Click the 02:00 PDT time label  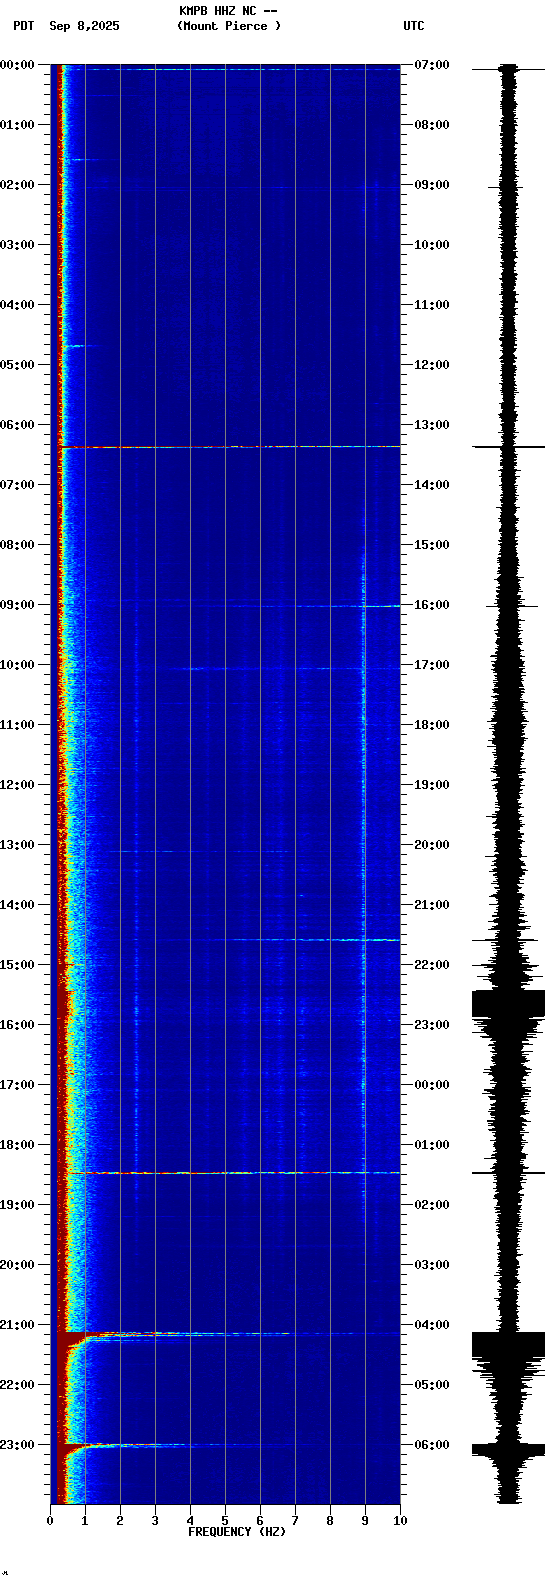coord(17,185)
